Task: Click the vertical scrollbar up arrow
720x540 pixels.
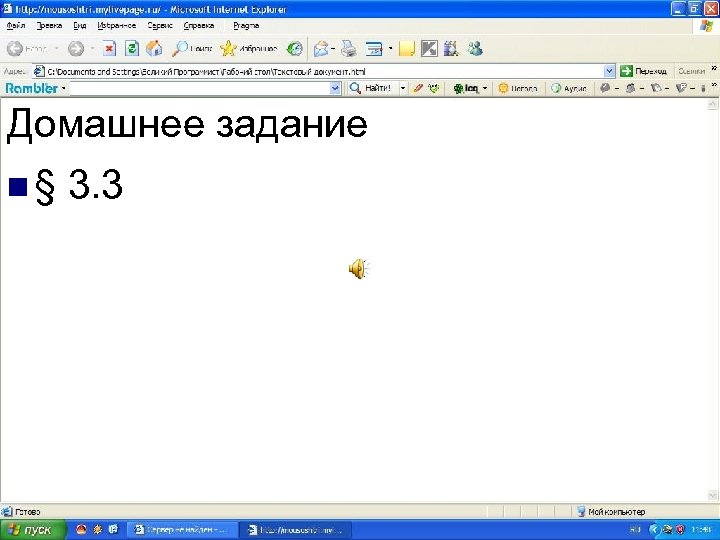Action: click(712, 104)
